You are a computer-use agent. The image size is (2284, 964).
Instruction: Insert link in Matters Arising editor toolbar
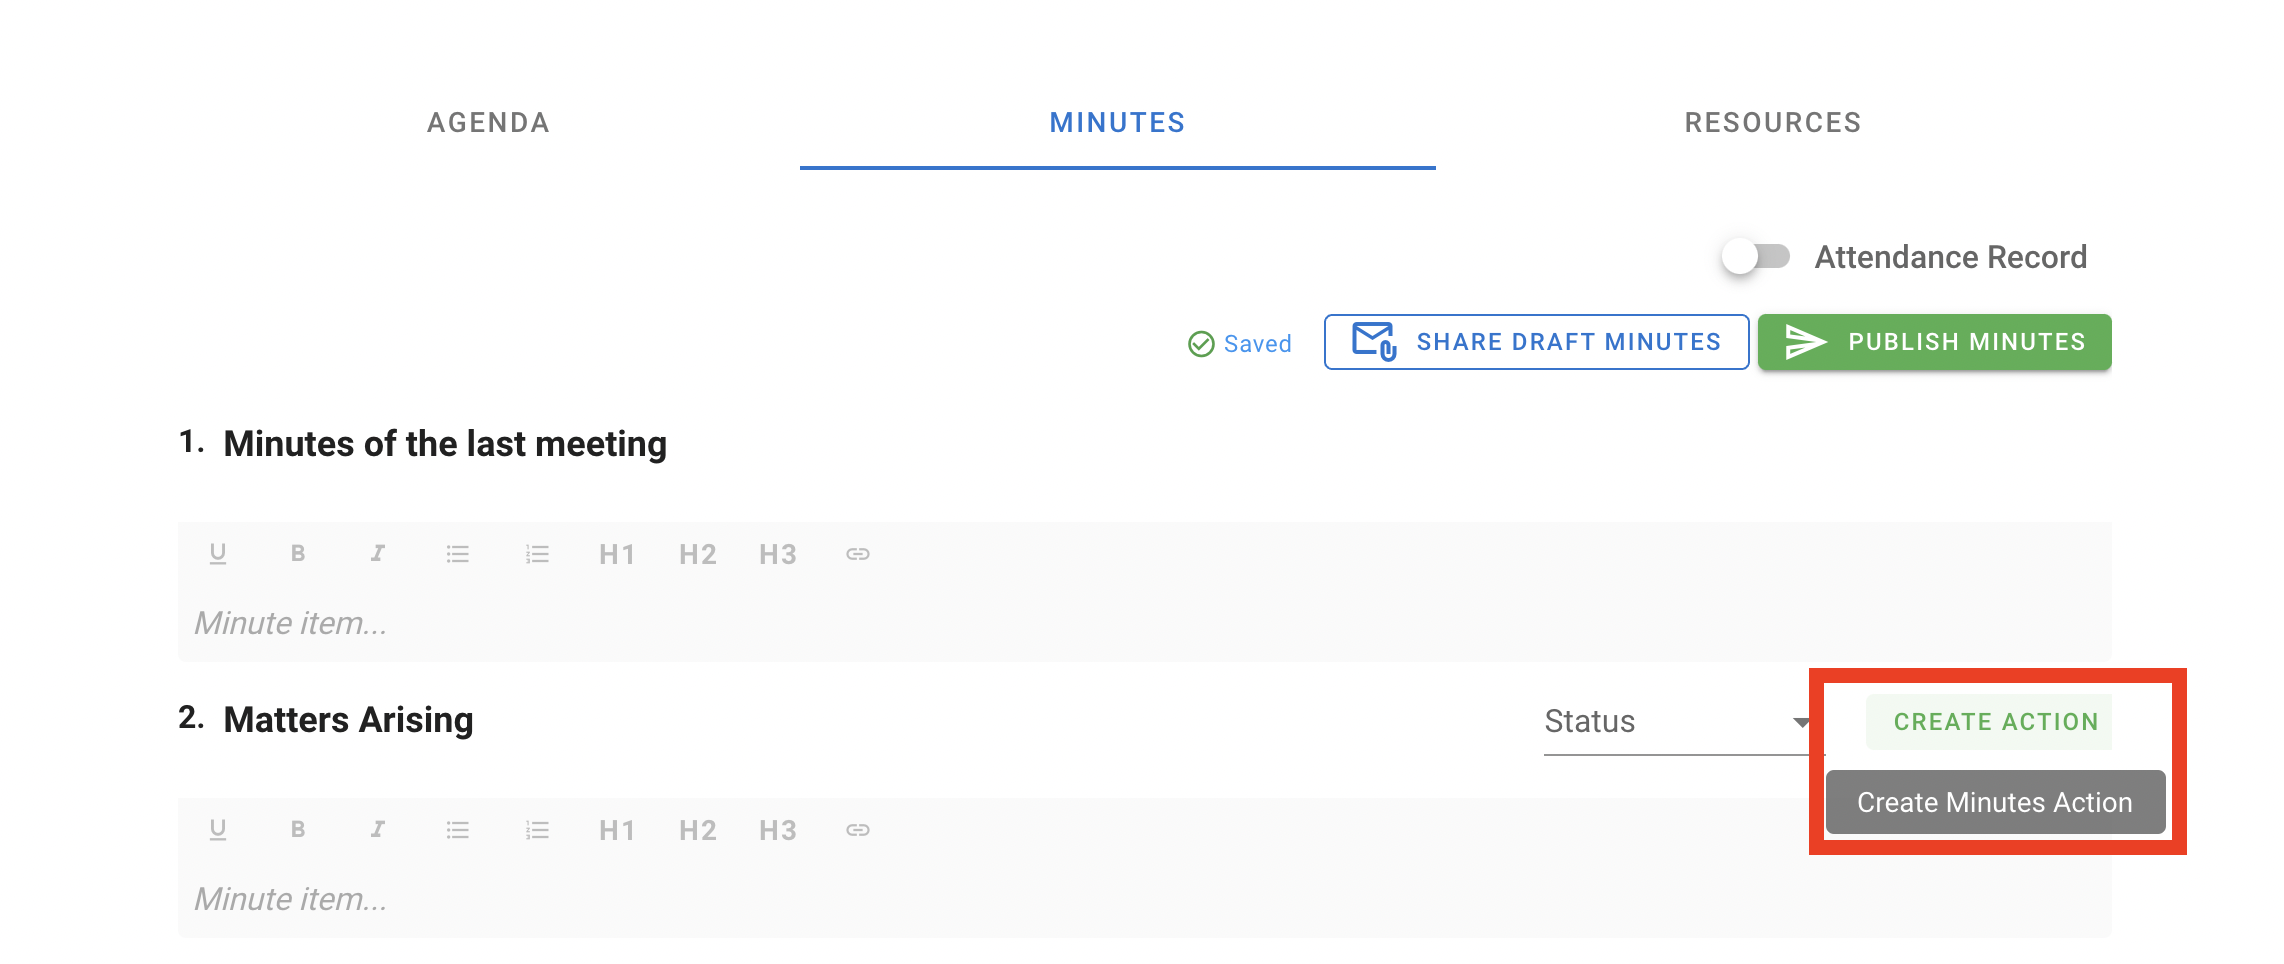tap(858, 830)
